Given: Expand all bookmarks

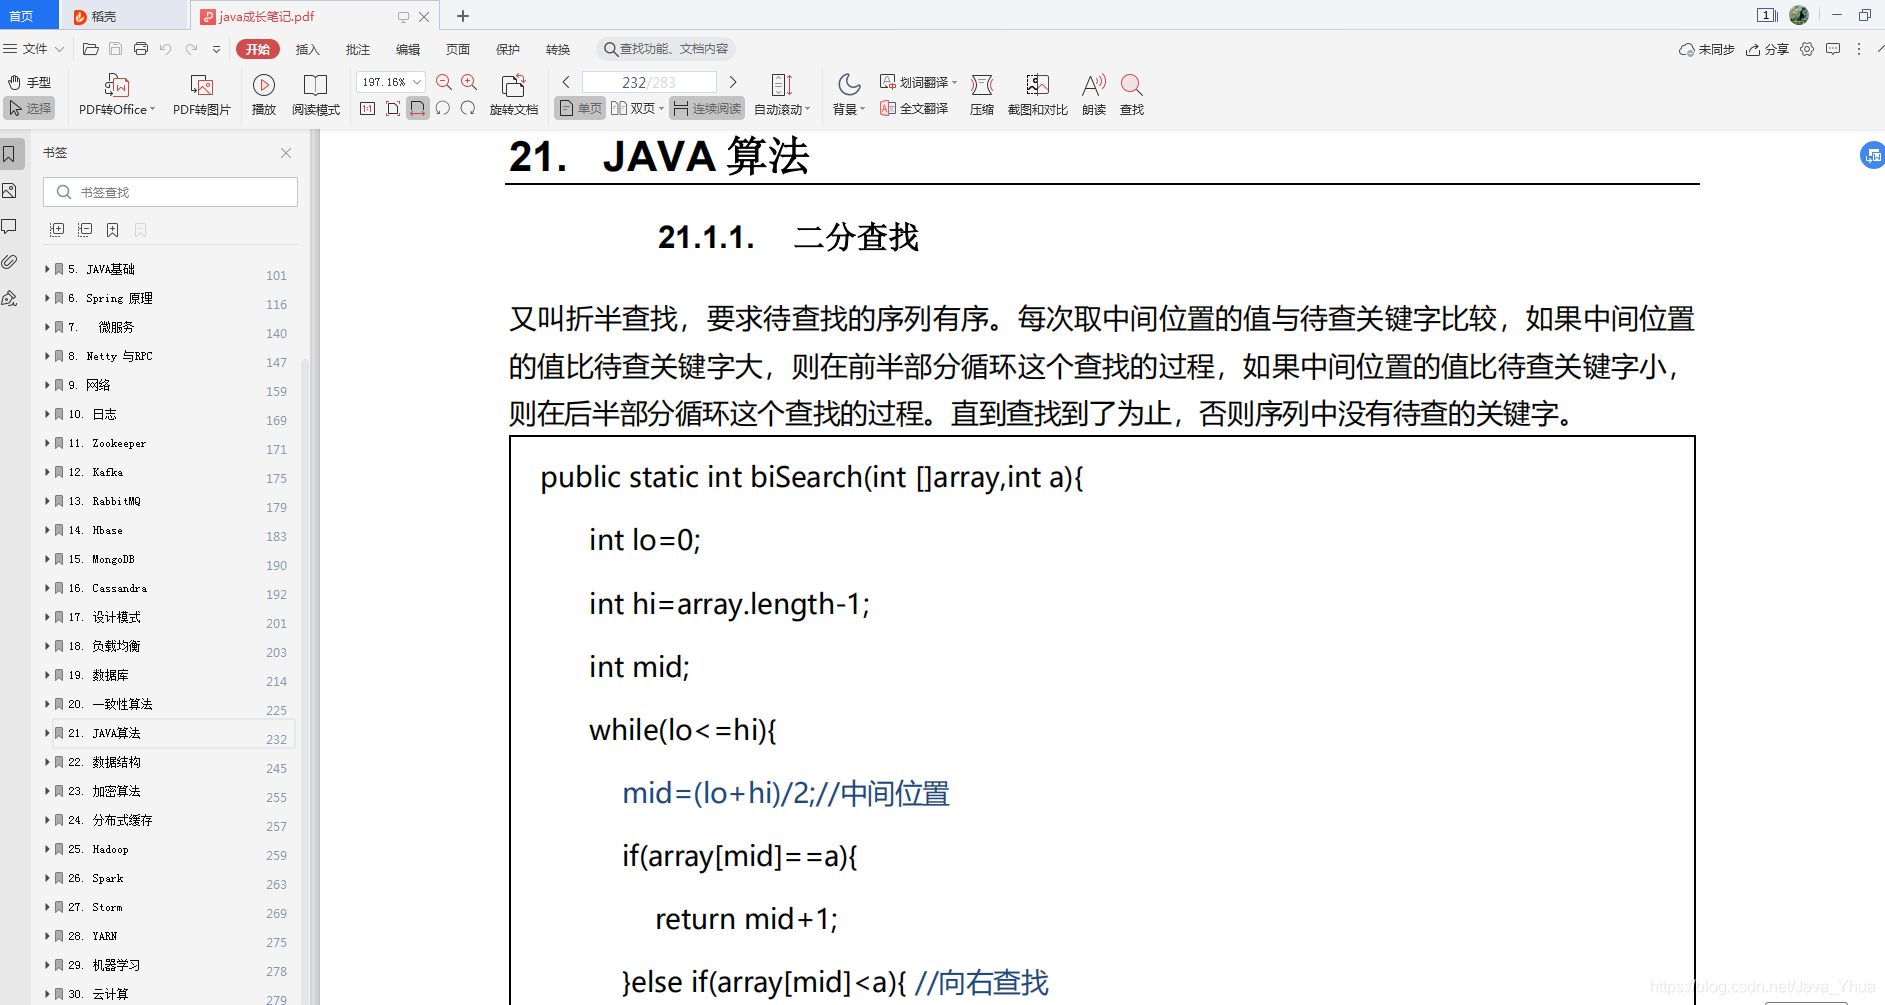Looking at the screenshot, I should click(x=57, y=230).
